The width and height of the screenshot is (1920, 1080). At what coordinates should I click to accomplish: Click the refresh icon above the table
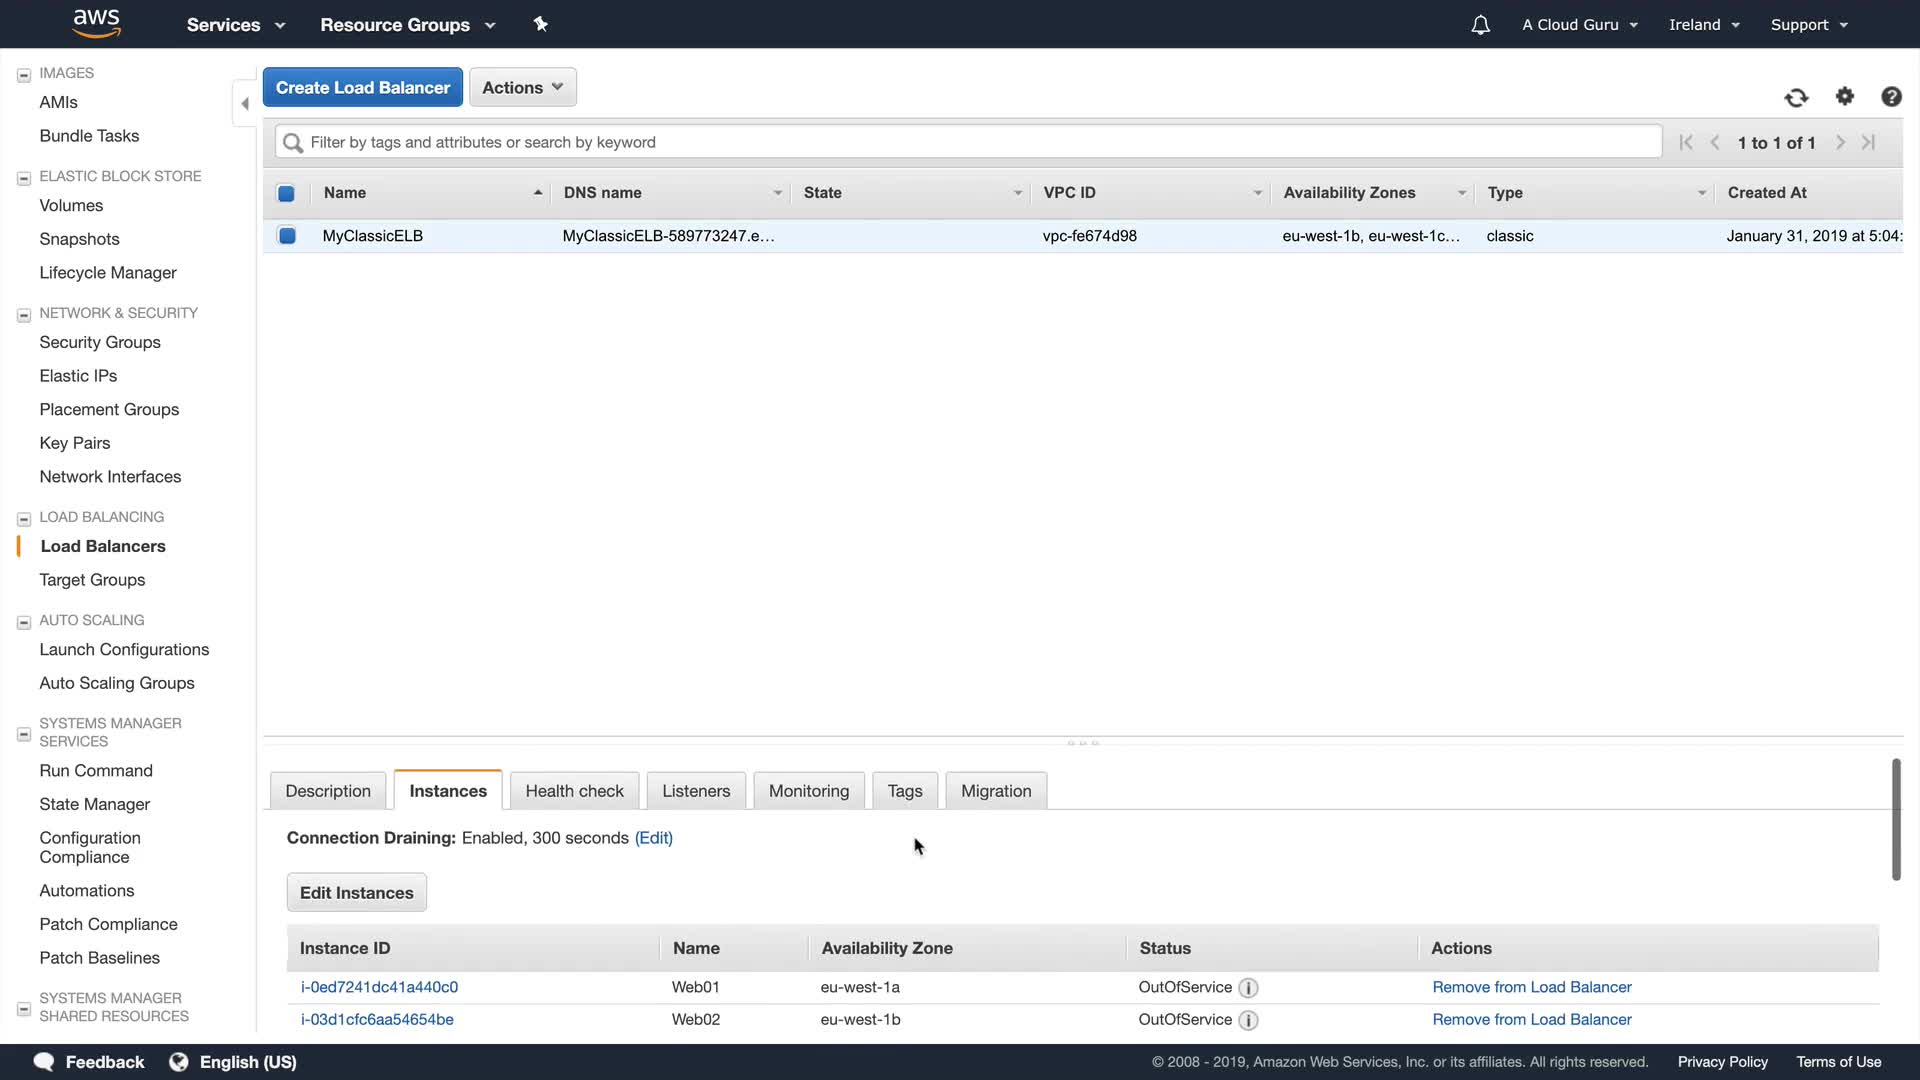pyautogui.click(x=1796, y=97)
